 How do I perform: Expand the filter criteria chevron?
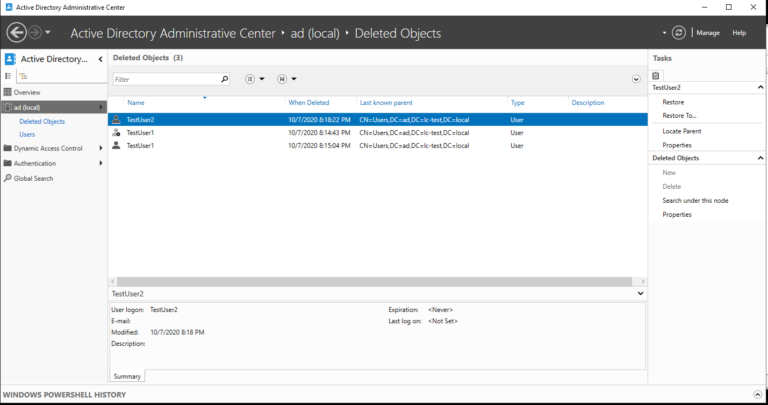coord(636,79)
